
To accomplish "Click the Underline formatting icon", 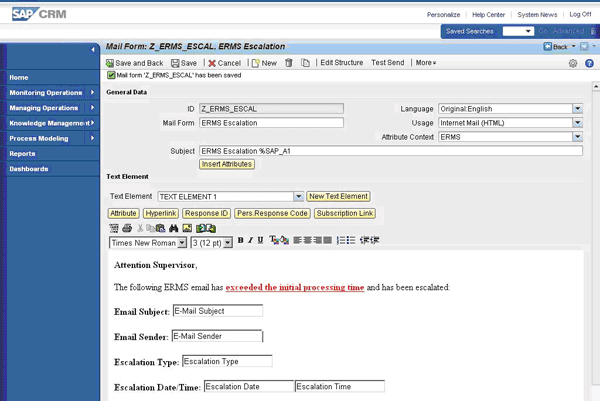I will 260,241.
